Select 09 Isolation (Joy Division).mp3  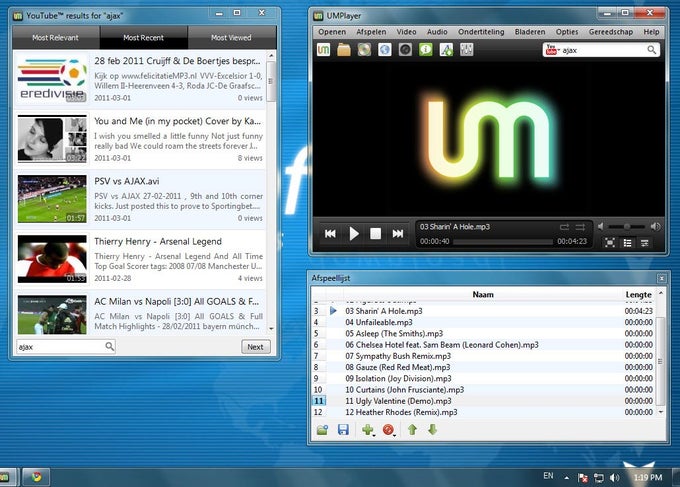tap(483, 379)
